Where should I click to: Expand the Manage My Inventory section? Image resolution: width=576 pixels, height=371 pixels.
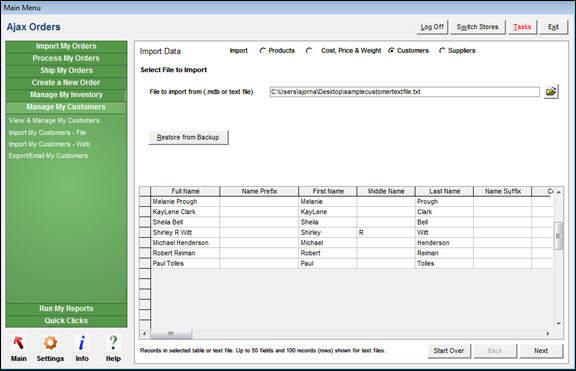(x=66, y=95)
